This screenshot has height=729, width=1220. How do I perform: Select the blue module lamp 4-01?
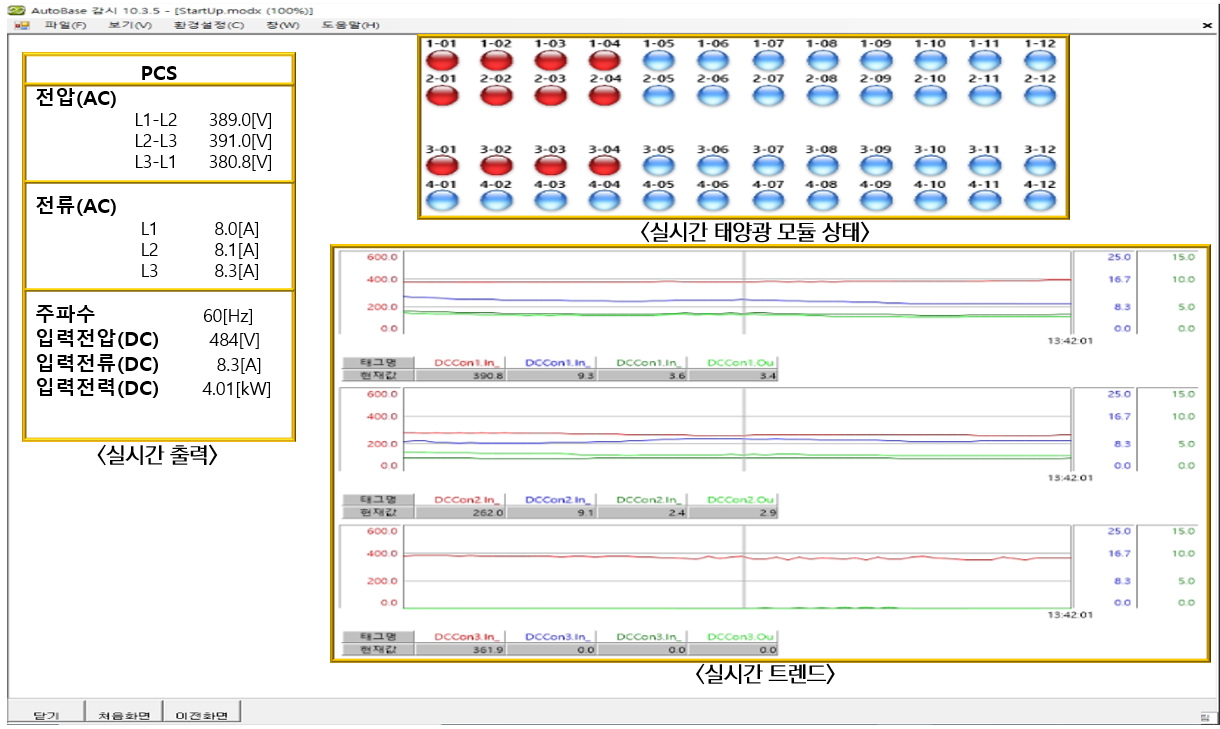441,200
